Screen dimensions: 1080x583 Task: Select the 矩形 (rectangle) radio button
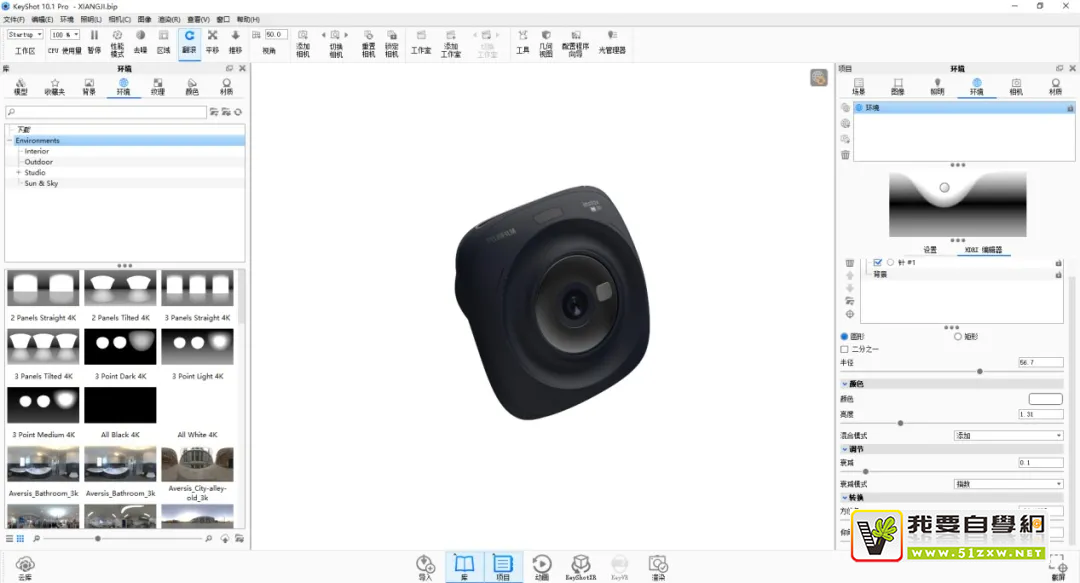(958, 336)
